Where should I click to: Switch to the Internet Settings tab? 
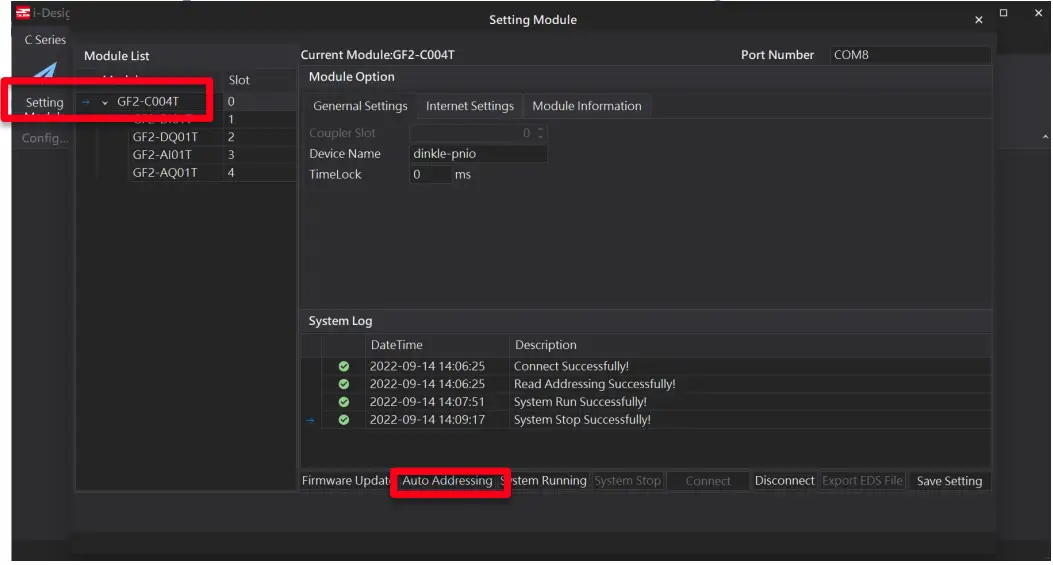pos(469,106)
